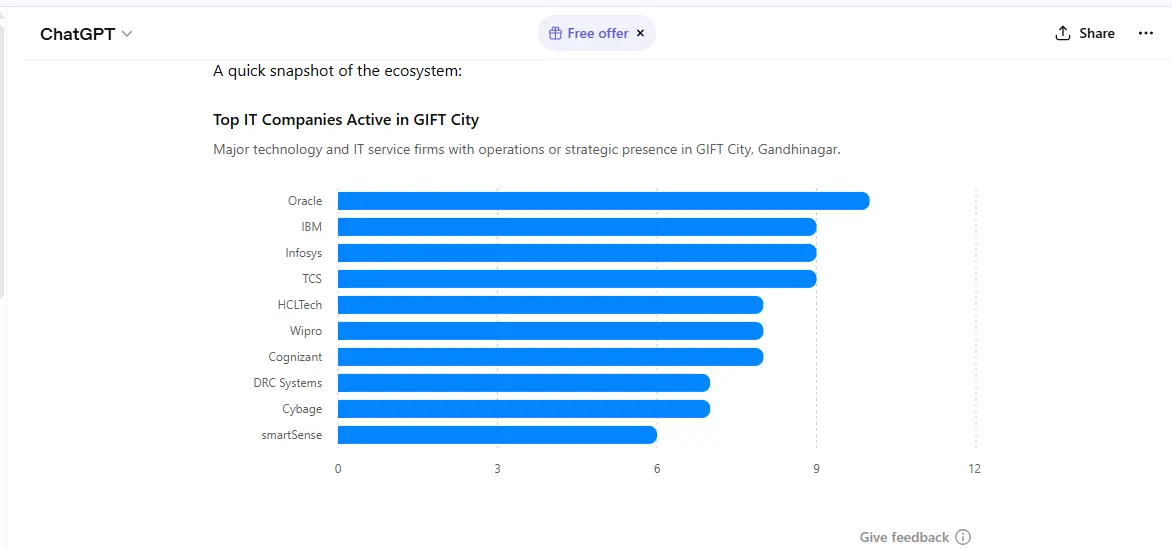Click the Oracle axis label
The width and height of the screenshot is (1172, 549).
pos(305,201)
